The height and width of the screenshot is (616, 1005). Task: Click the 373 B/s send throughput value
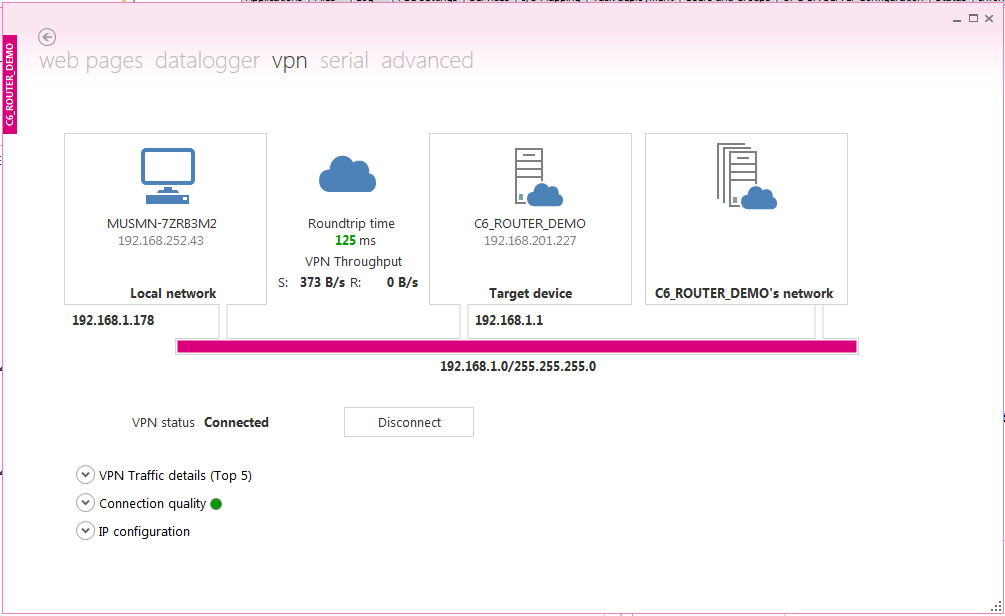[322, 283]
